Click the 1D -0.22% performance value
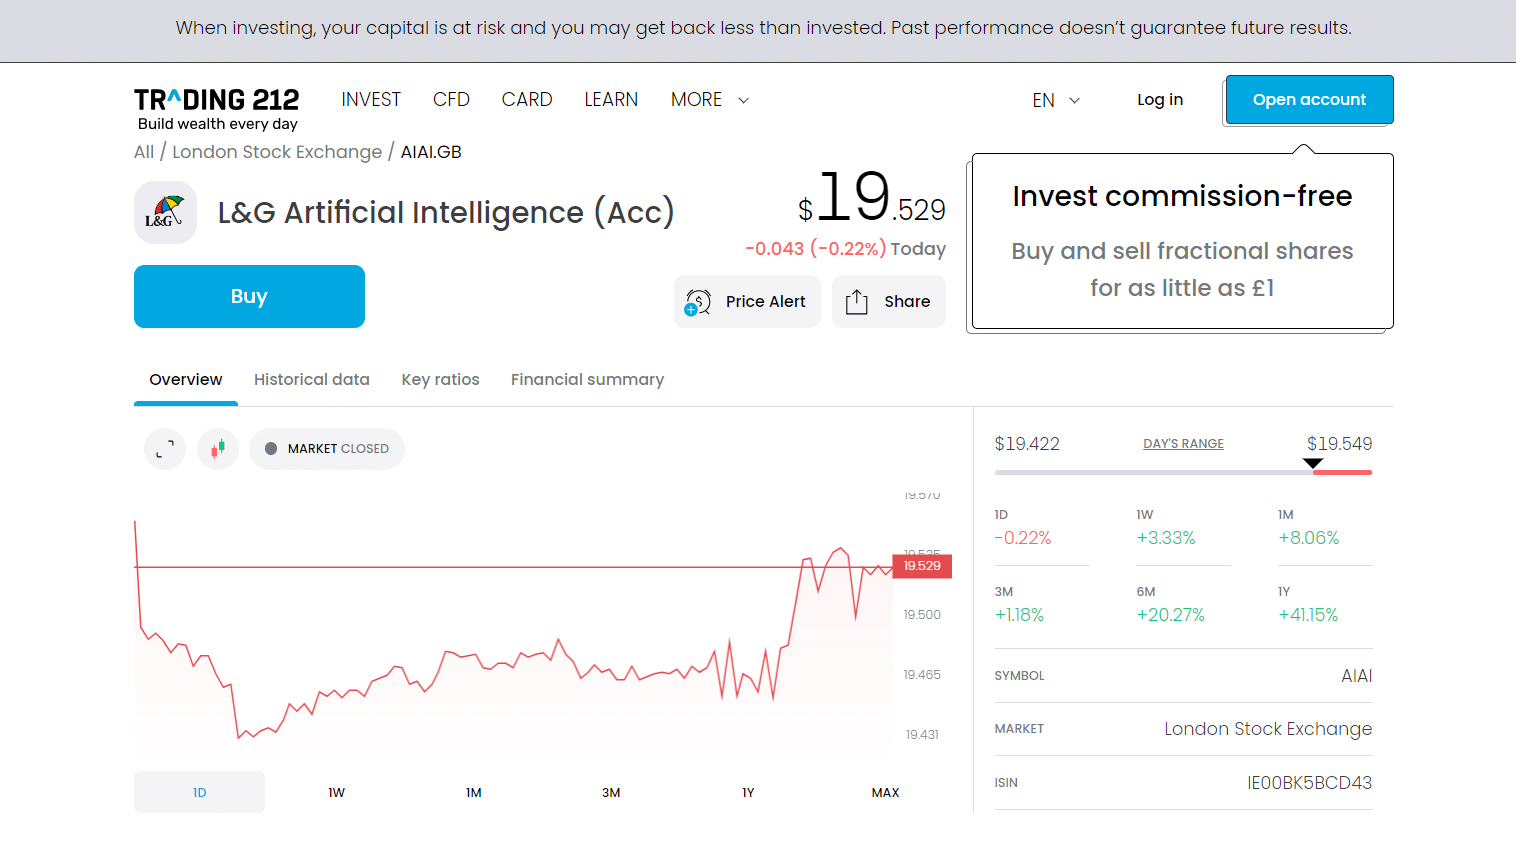The width and height of the screenshot is (1516, 844). point(1023,538)
